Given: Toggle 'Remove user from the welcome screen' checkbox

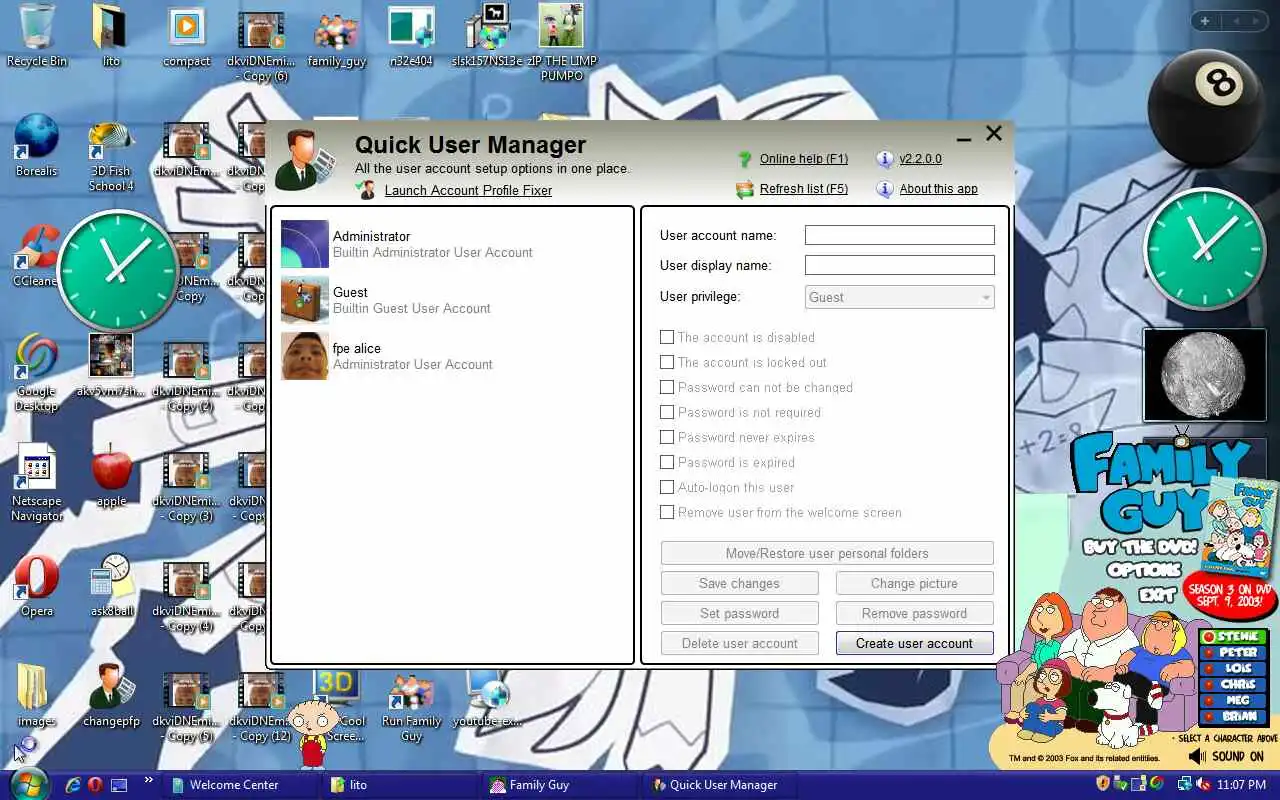Looking at the screenshot, I should click(x=667, y=513).
